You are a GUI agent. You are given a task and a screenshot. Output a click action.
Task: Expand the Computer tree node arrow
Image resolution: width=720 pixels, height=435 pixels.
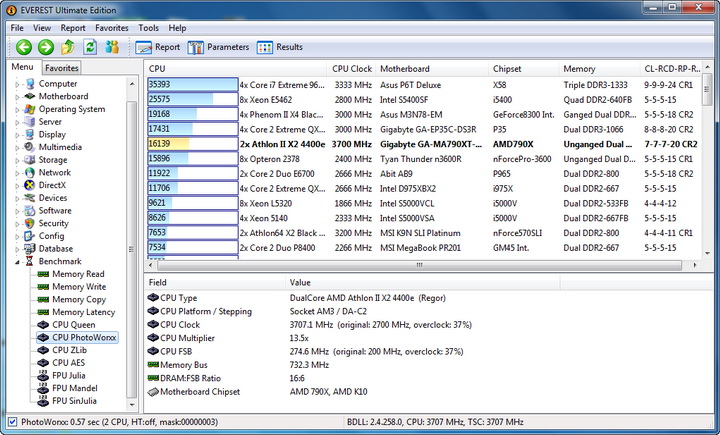click(17, 85)
